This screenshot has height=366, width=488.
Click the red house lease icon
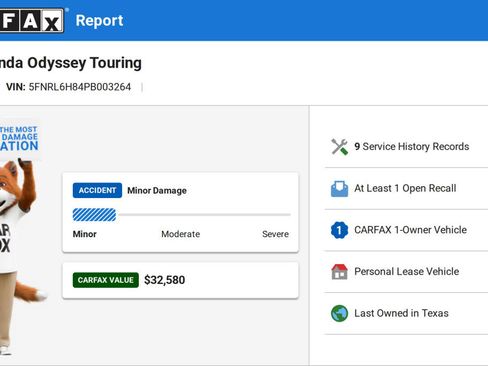point(339,272)
